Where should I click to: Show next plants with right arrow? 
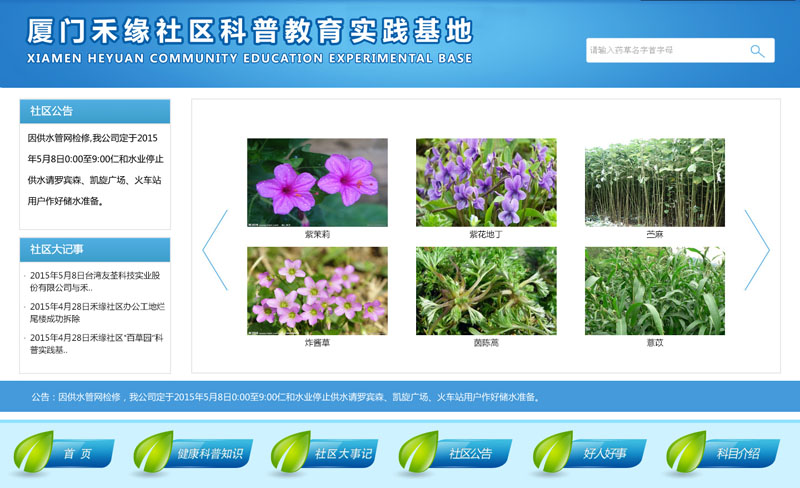(757, 250)
